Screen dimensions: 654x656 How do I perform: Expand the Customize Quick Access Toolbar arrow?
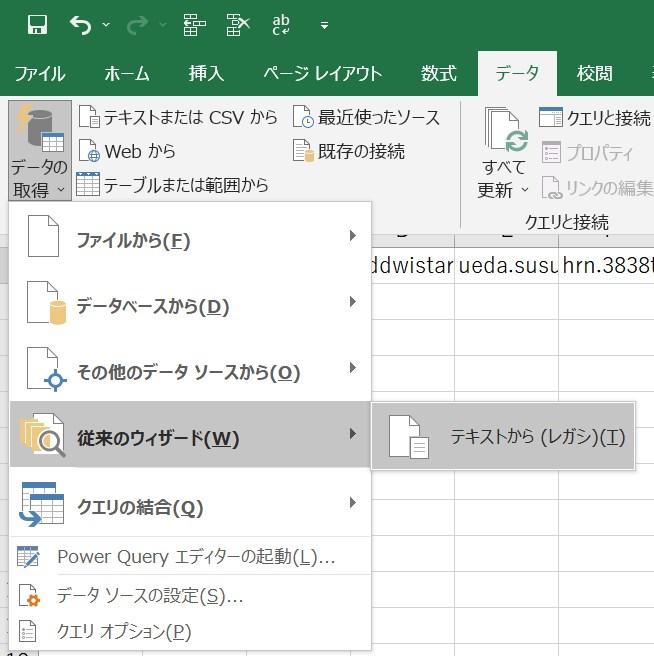click(x=324, y=25)
